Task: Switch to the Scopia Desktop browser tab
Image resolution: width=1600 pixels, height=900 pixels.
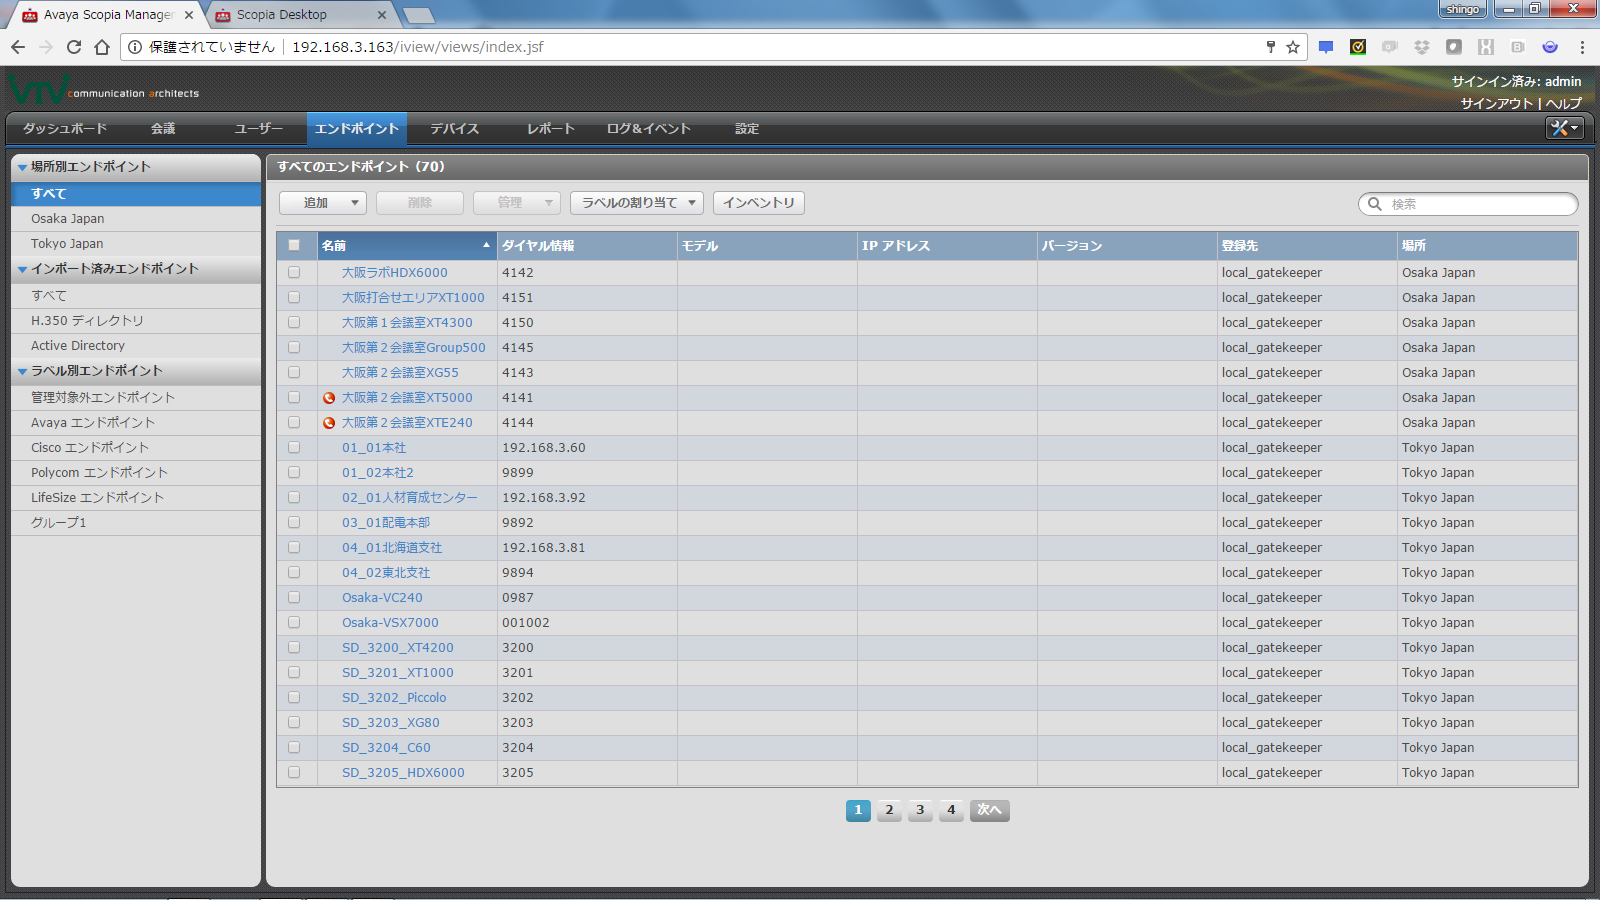Action: tap(300, 15)
